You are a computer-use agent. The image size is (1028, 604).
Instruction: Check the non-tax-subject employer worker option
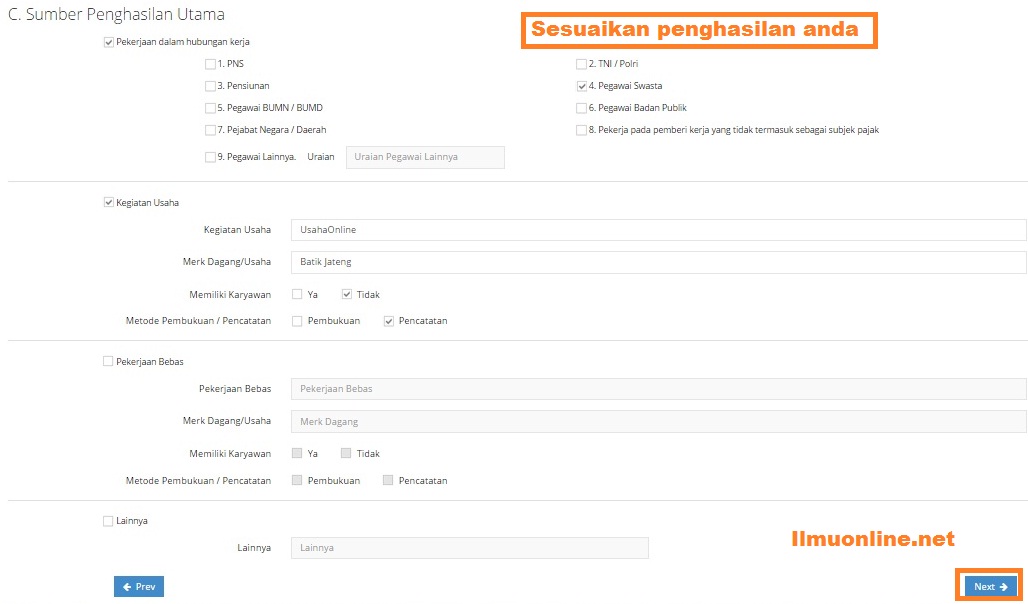coord(581,130)
